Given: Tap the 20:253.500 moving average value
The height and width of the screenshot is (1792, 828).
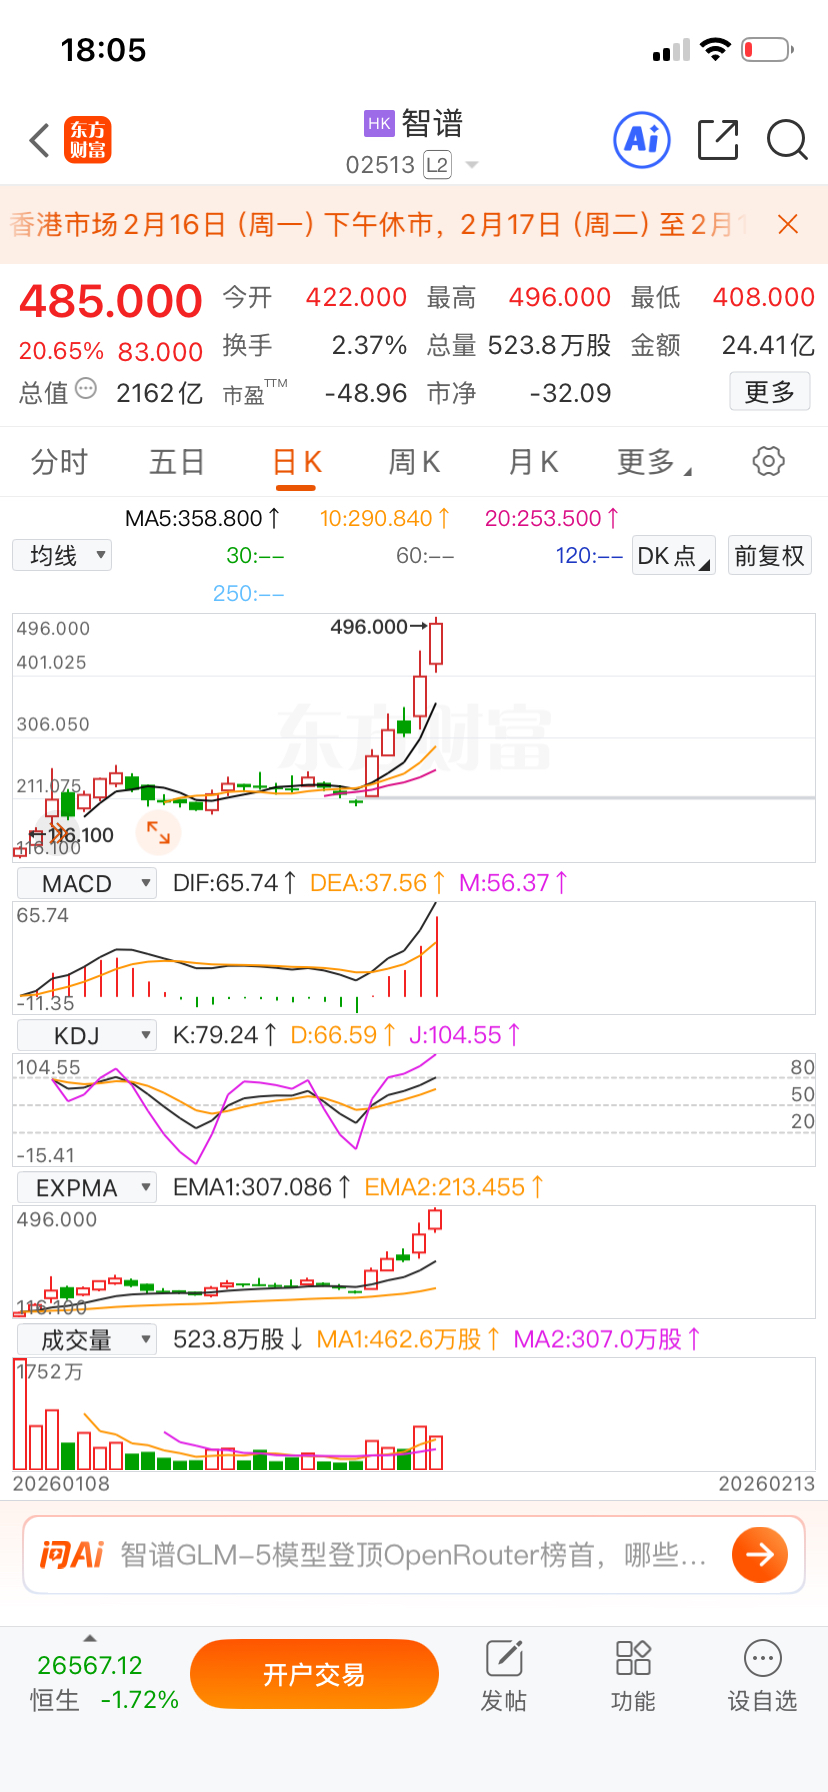Looking at the screenshot, I should [x=552, y=518].
